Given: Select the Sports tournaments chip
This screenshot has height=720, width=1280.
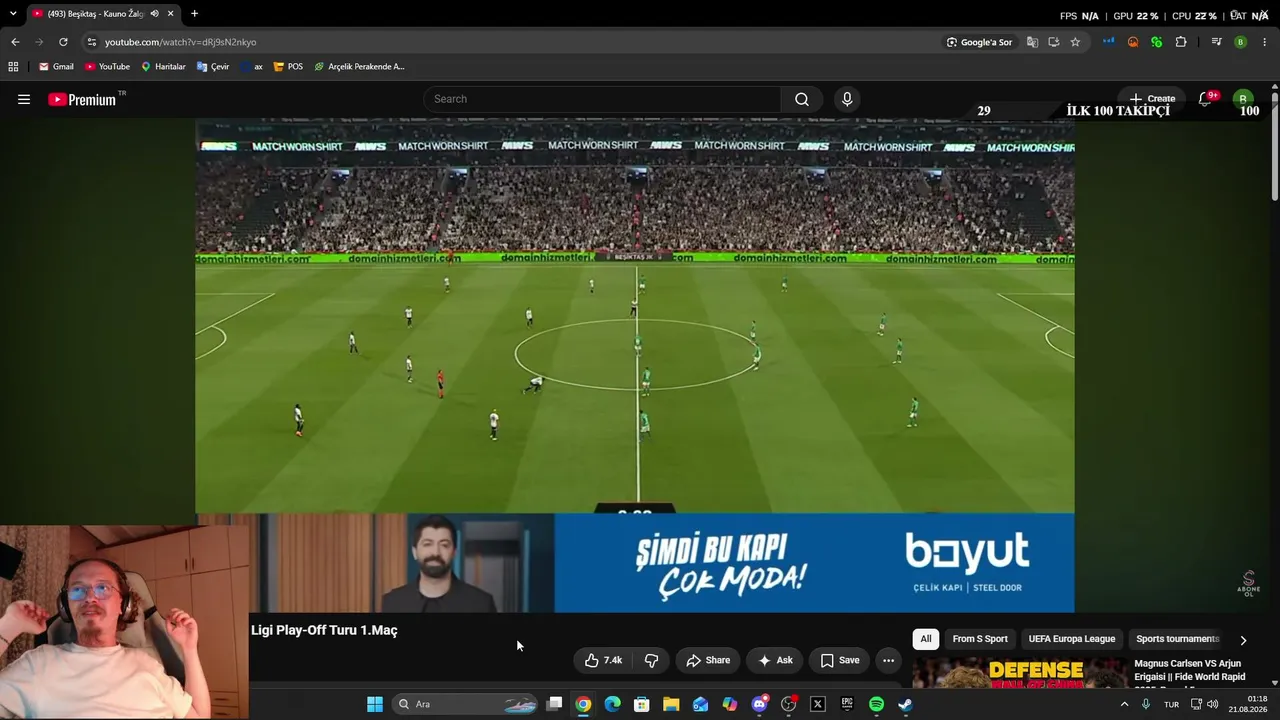Looking at the screenshot, I should pos(1177,639).
